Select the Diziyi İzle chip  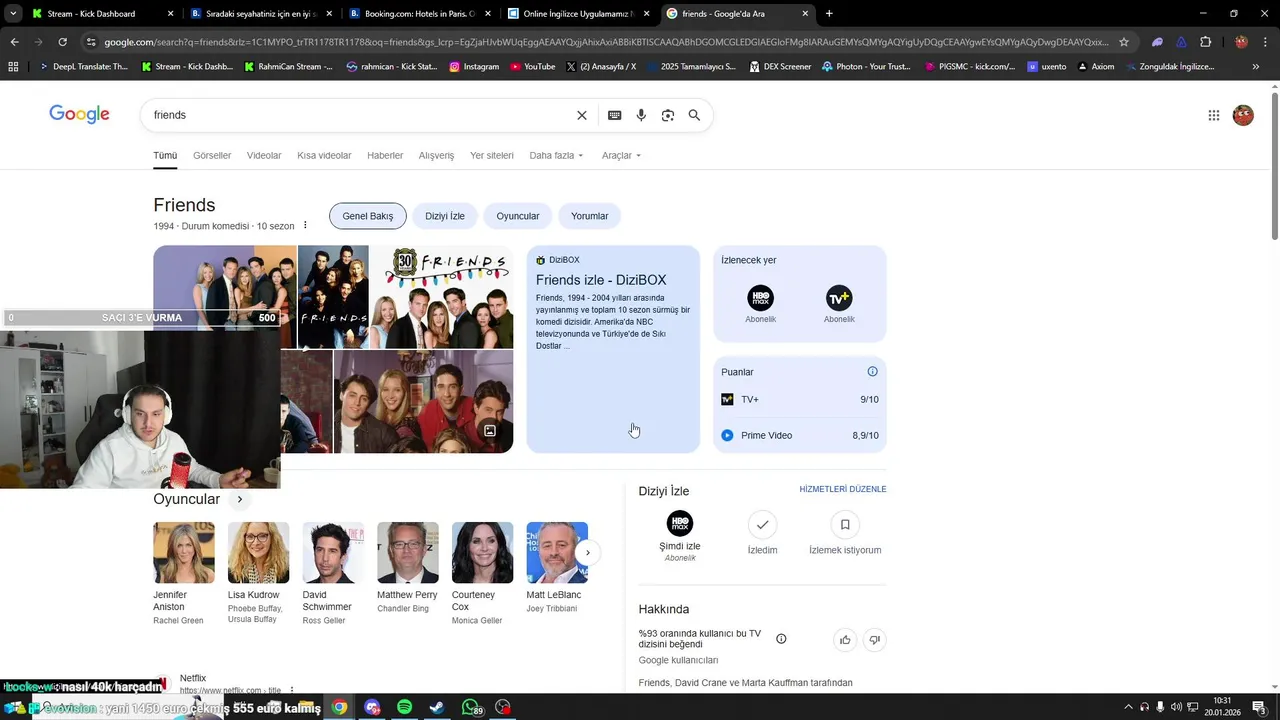445,216
